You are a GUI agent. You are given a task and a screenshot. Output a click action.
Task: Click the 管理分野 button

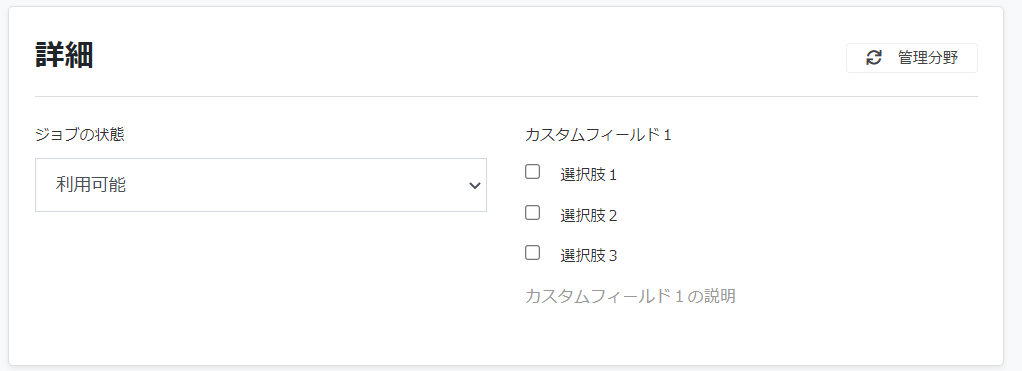pos(911,58)
